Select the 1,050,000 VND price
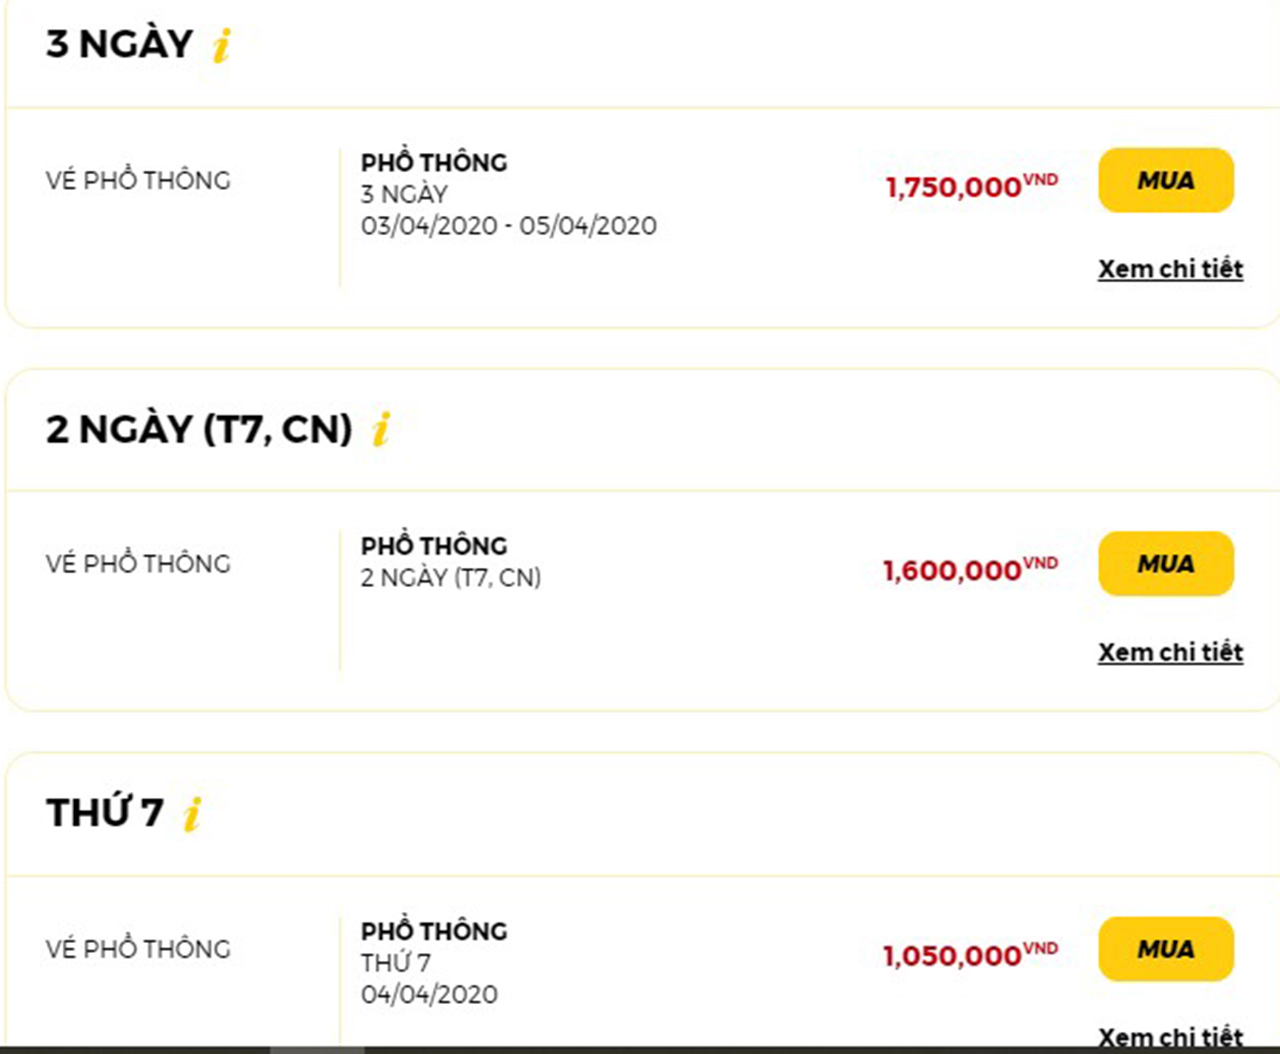This screenshot has width=1280, height=1054. (969, 954)
